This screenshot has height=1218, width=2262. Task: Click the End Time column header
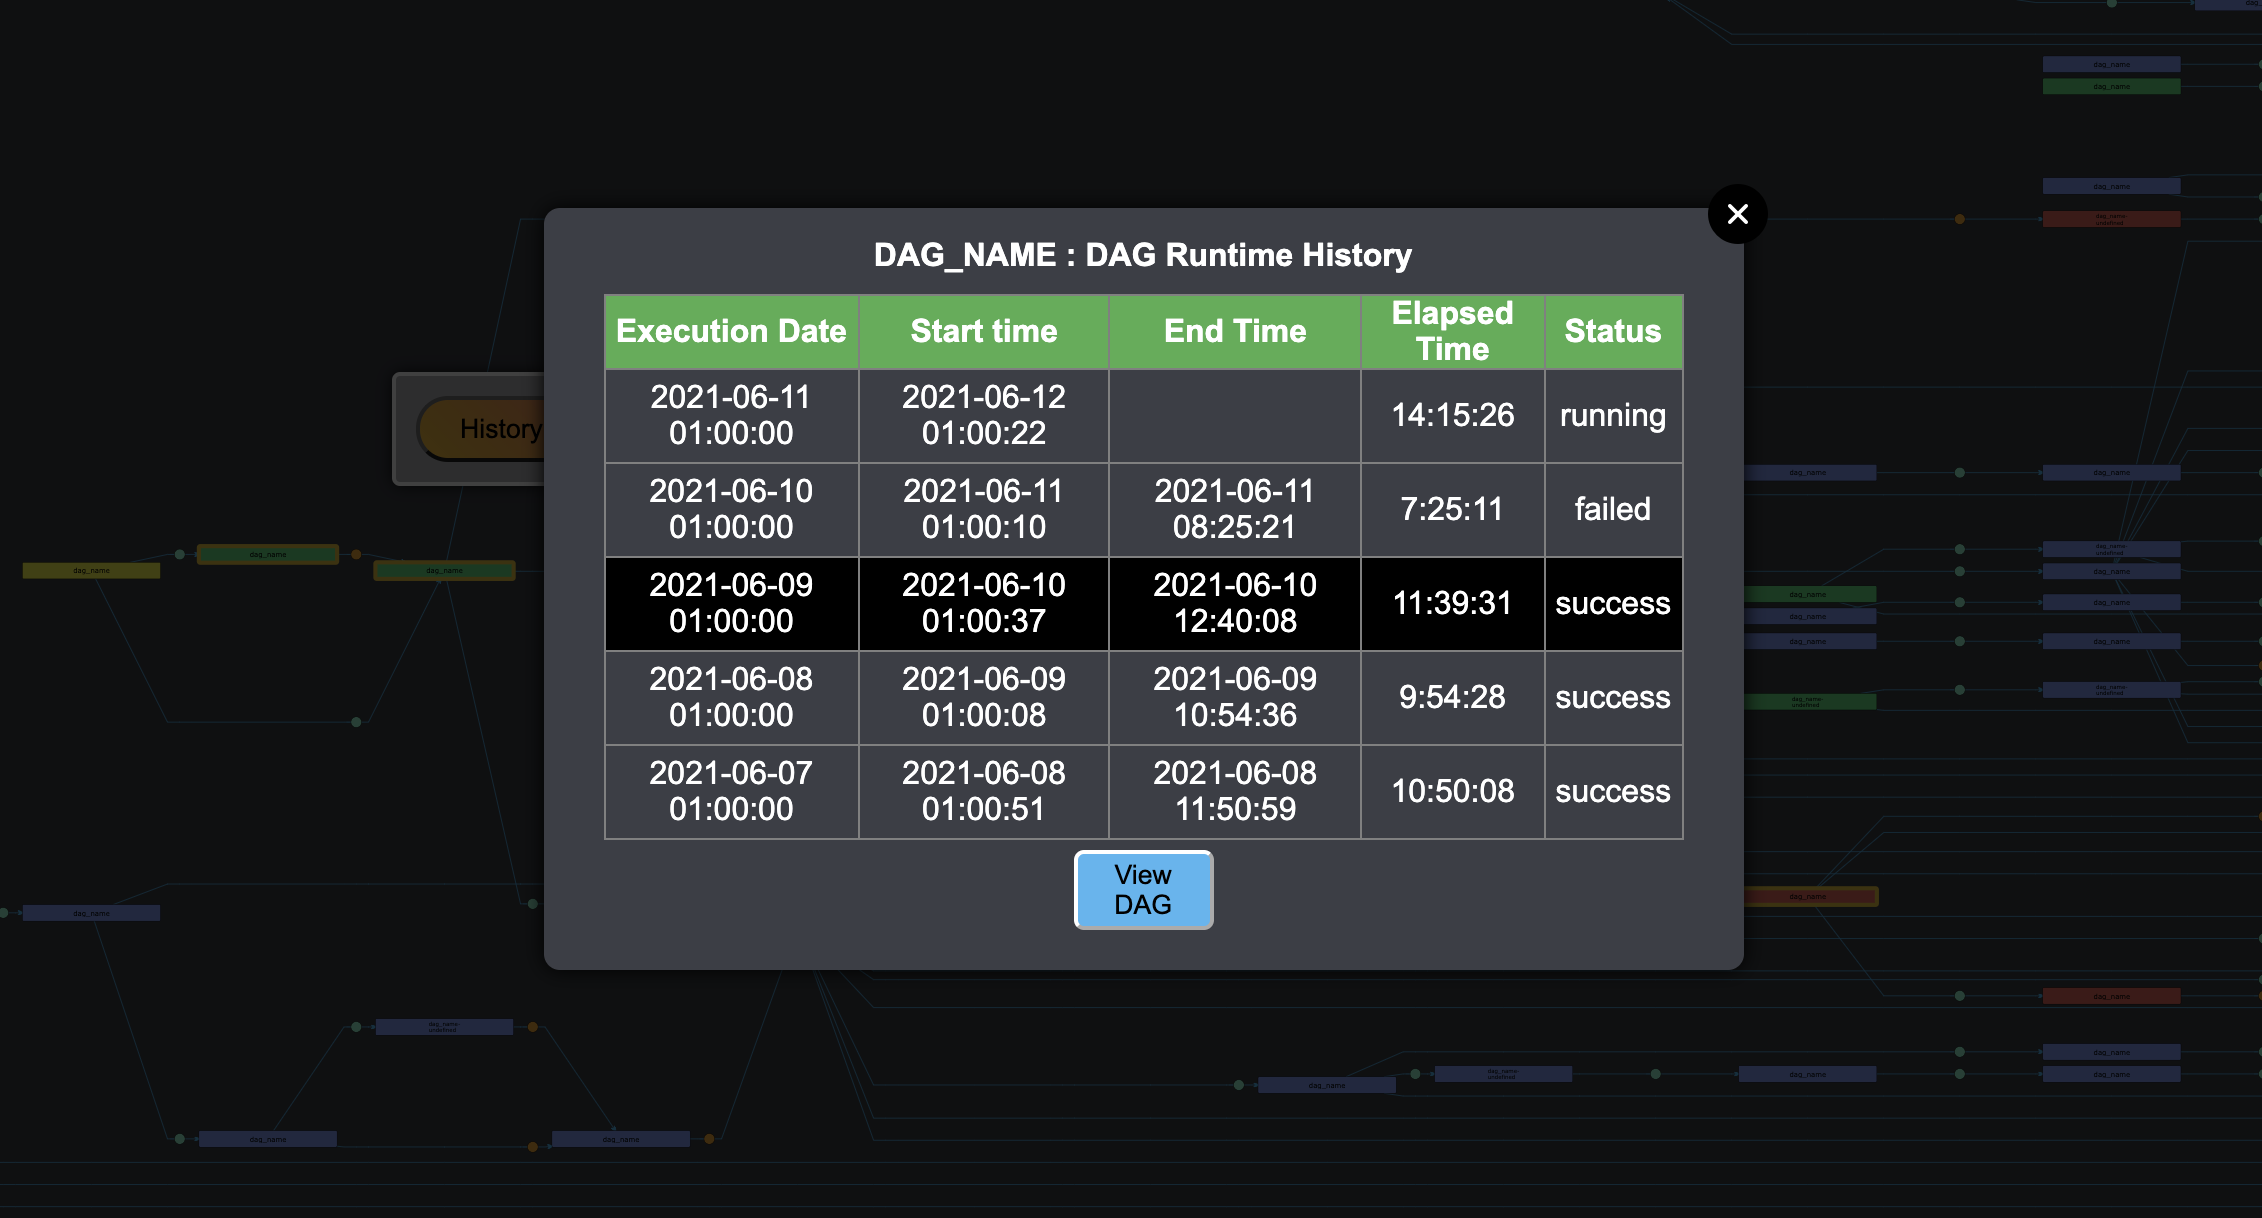(x=1234, y=331)
